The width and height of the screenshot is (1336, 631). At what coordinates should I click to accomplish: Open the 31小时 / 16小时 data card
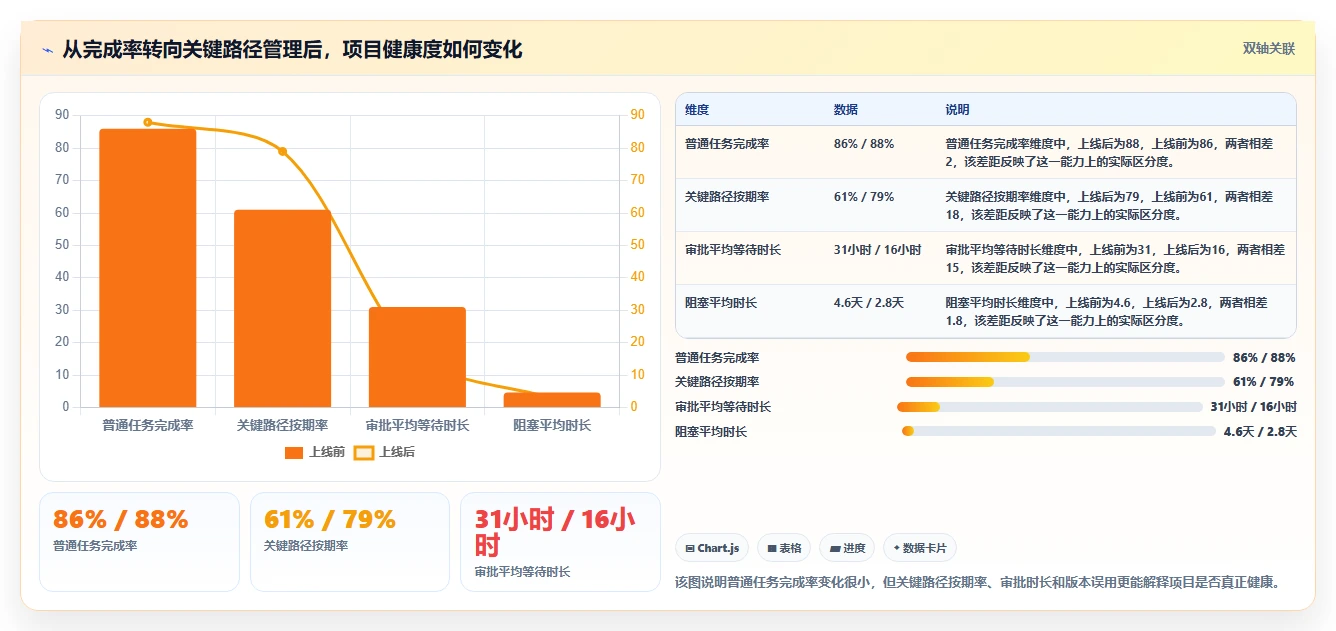(560, 541)
